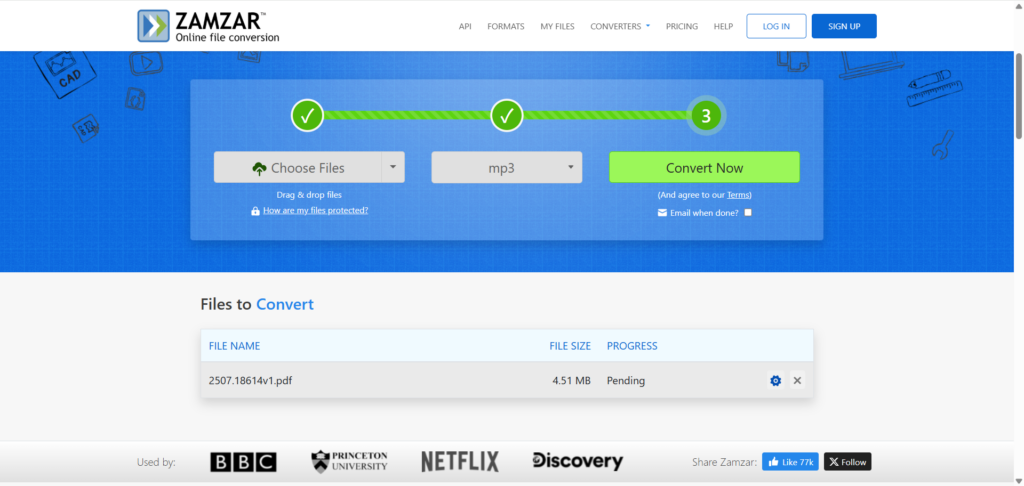
Task: Enable the Email when done checkbox
Action: (x=748, y=212)
